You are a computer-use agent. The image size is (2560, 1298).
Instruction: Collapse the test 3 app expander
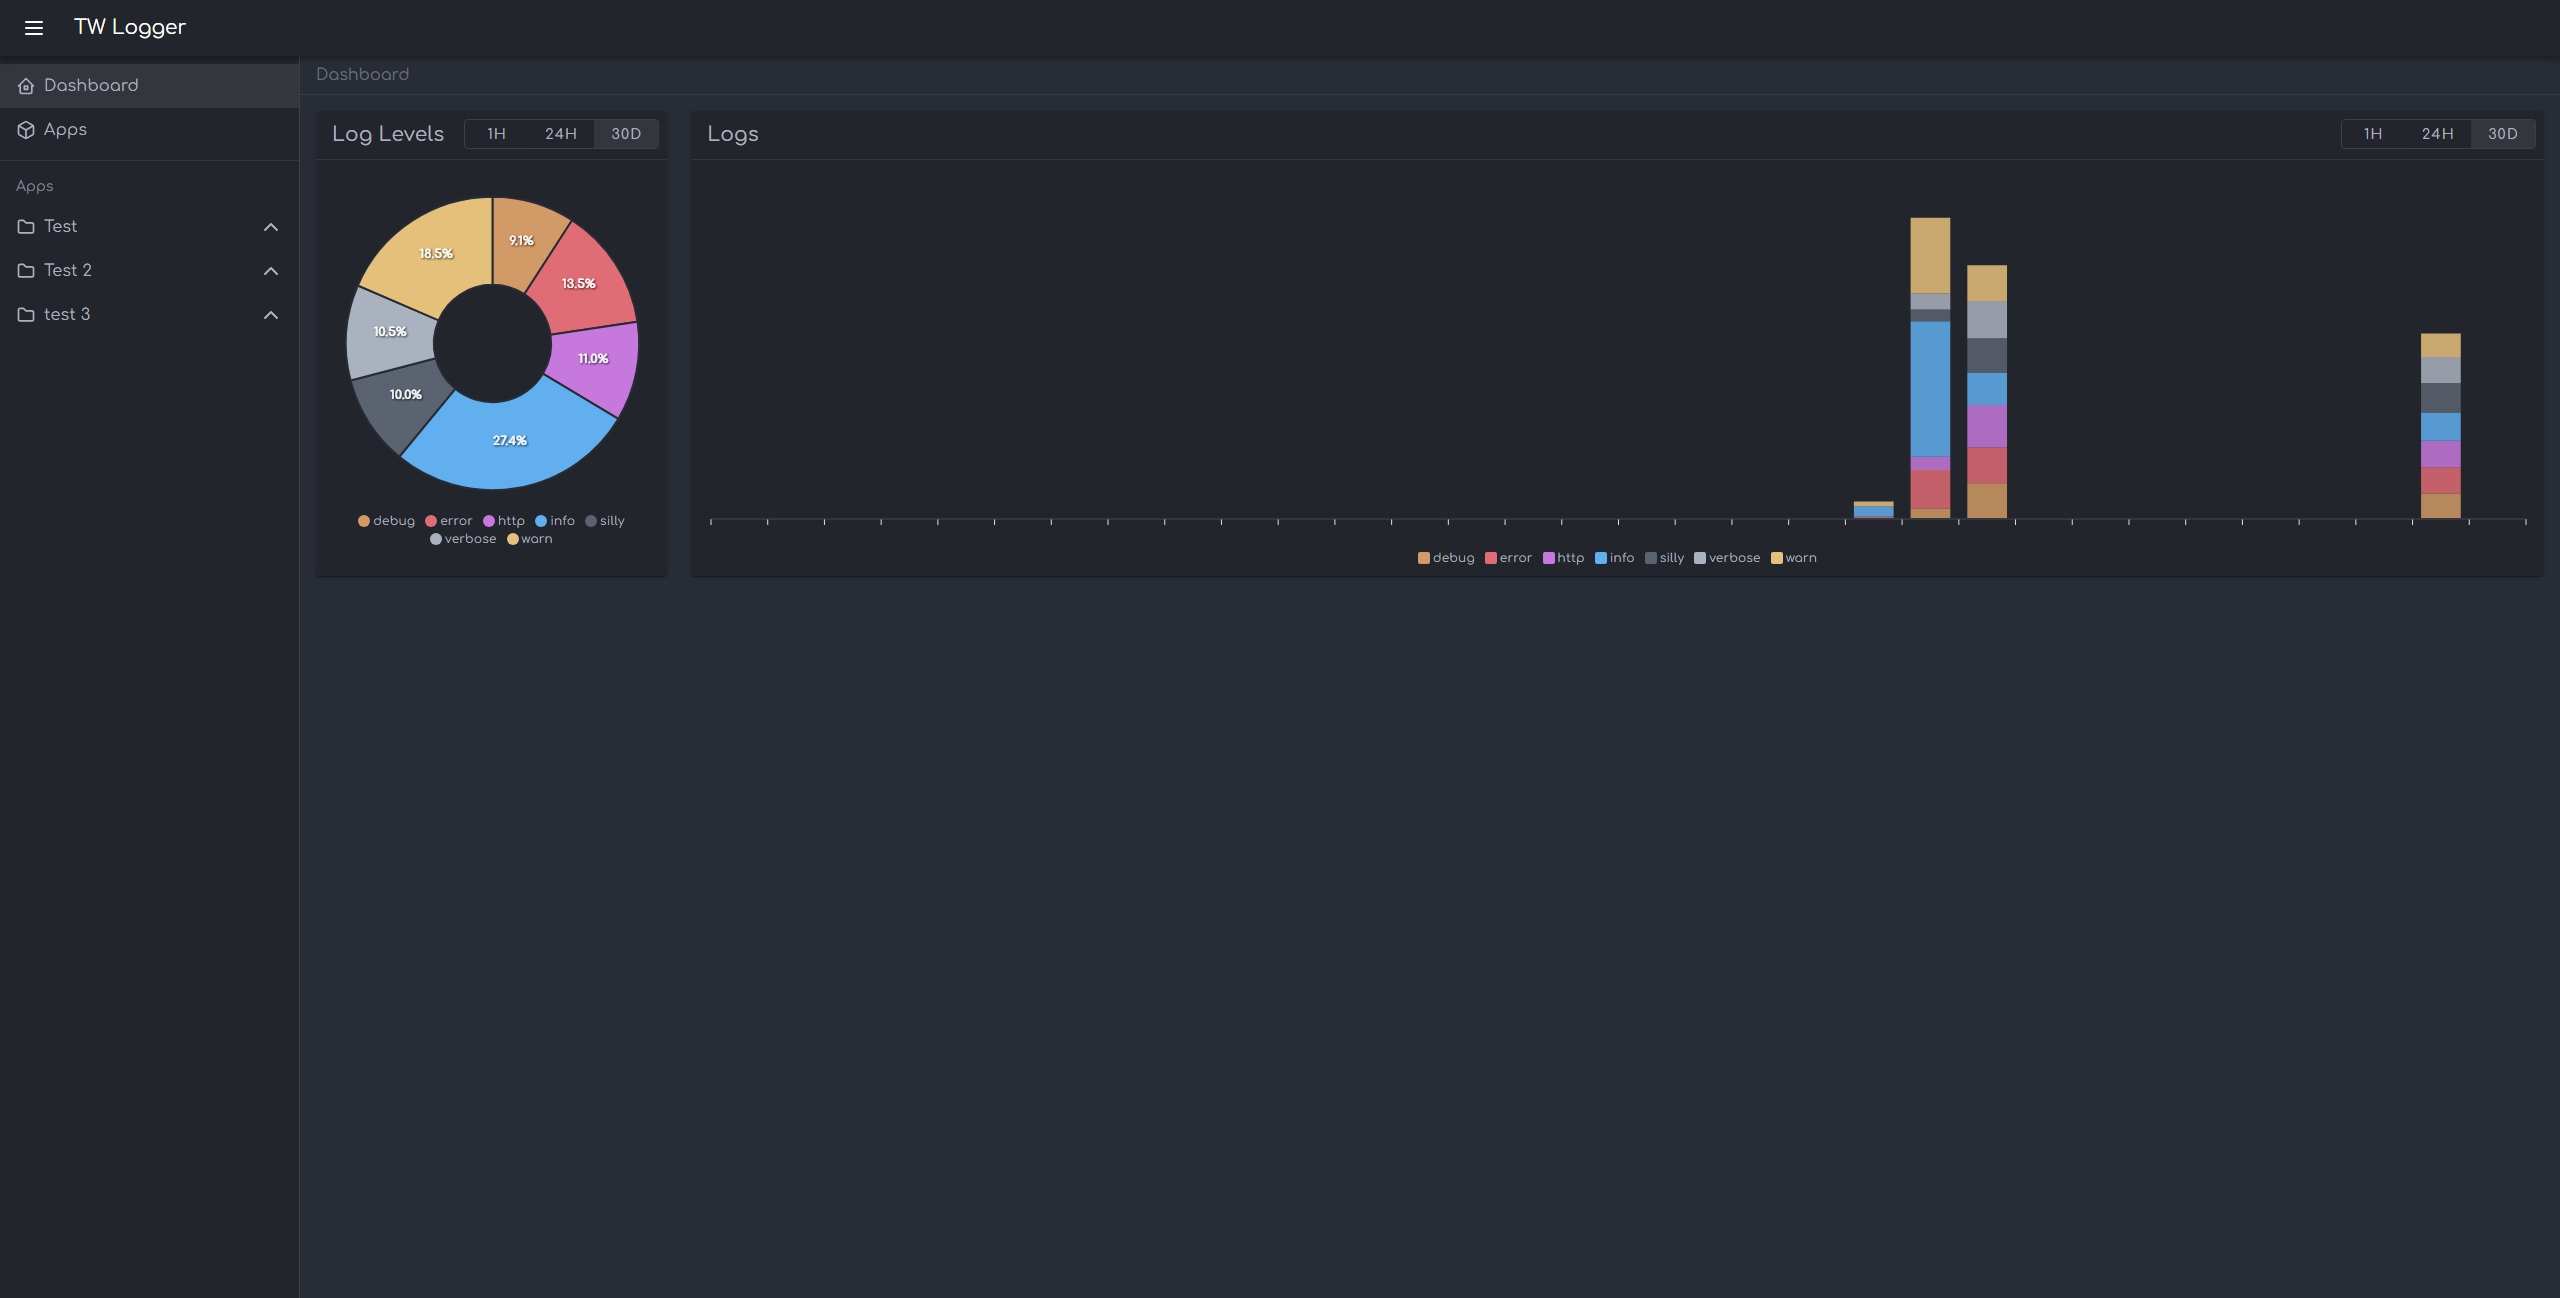pos(270,315)
